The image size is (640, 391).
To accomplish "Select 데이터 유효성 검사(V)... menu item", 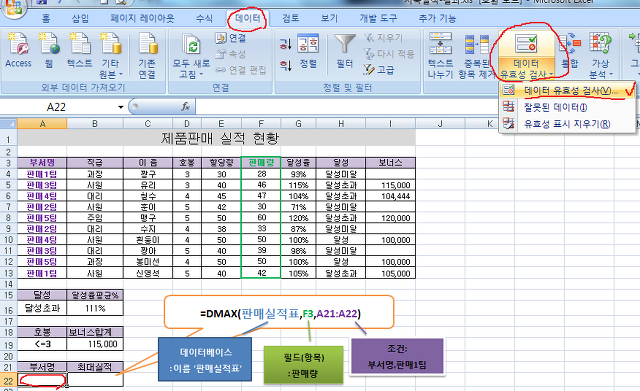I will (567, 91).
